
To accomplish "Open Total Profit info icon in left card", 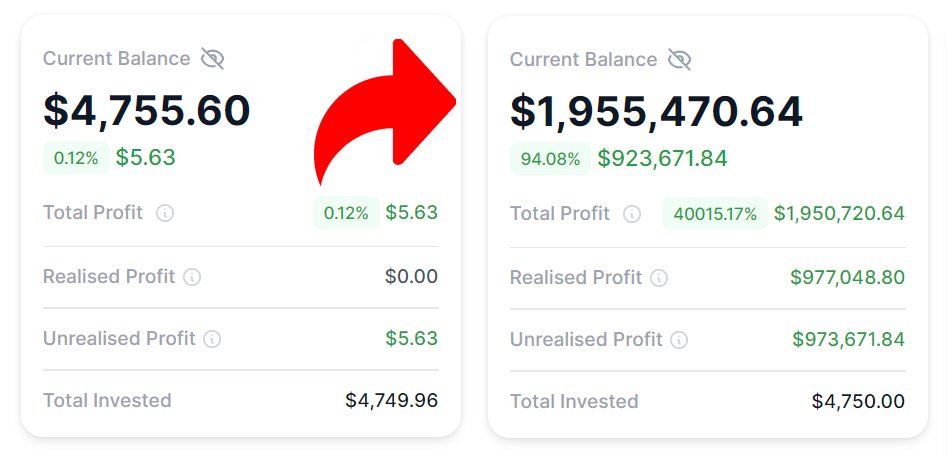I will click(x=165, y=213).
